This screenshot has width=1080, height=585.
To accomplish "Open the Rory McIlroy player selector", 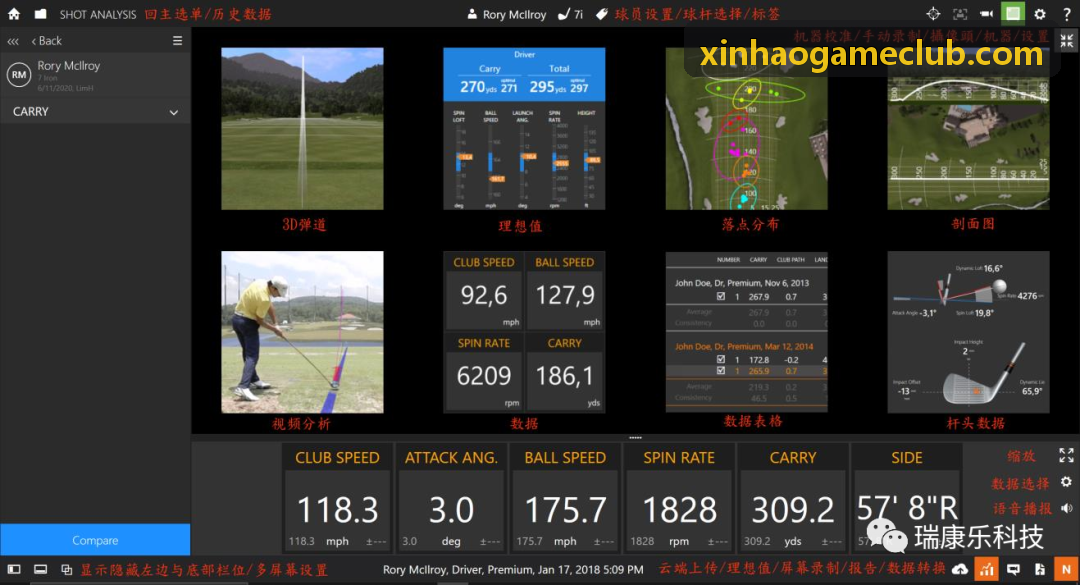I will [506, 14].
